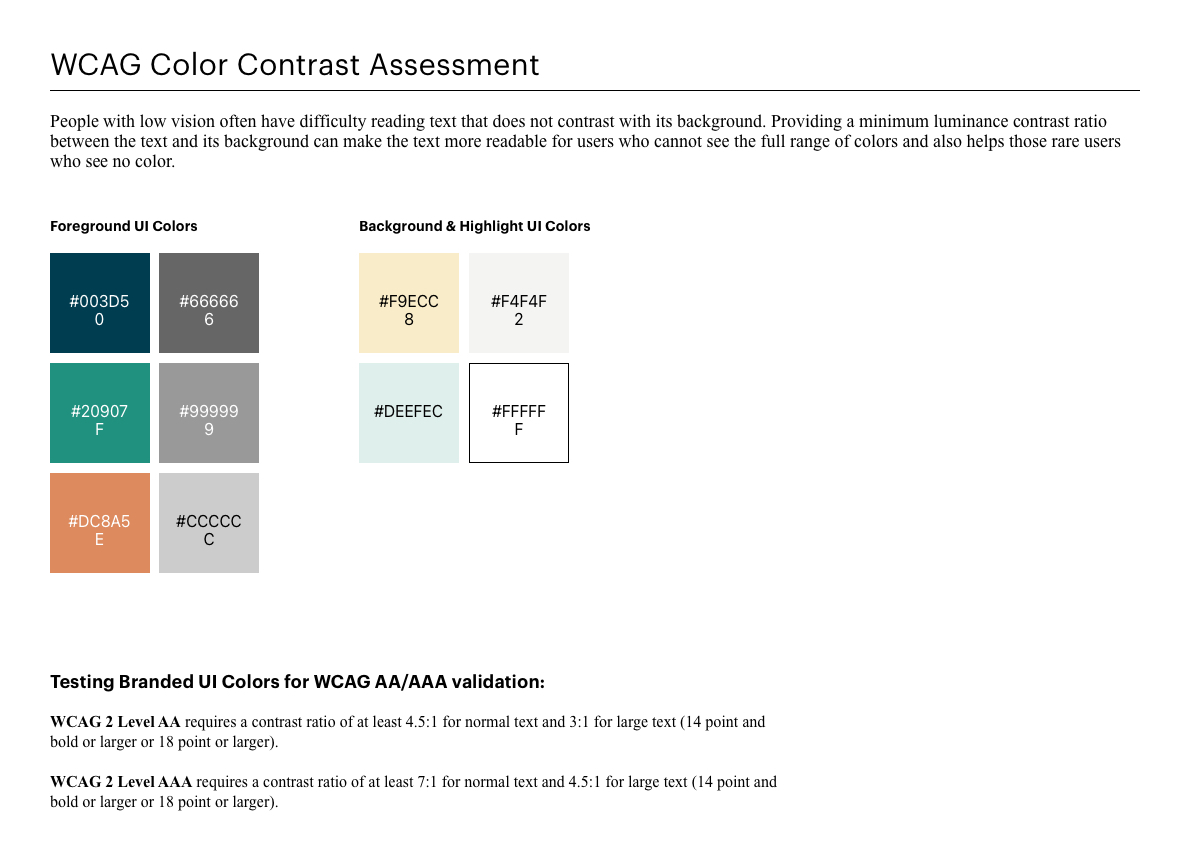The height and width of the screenshot is (860, 1190).
Task: Click the intro paragraph about low vision
Action: coord(585,141)
